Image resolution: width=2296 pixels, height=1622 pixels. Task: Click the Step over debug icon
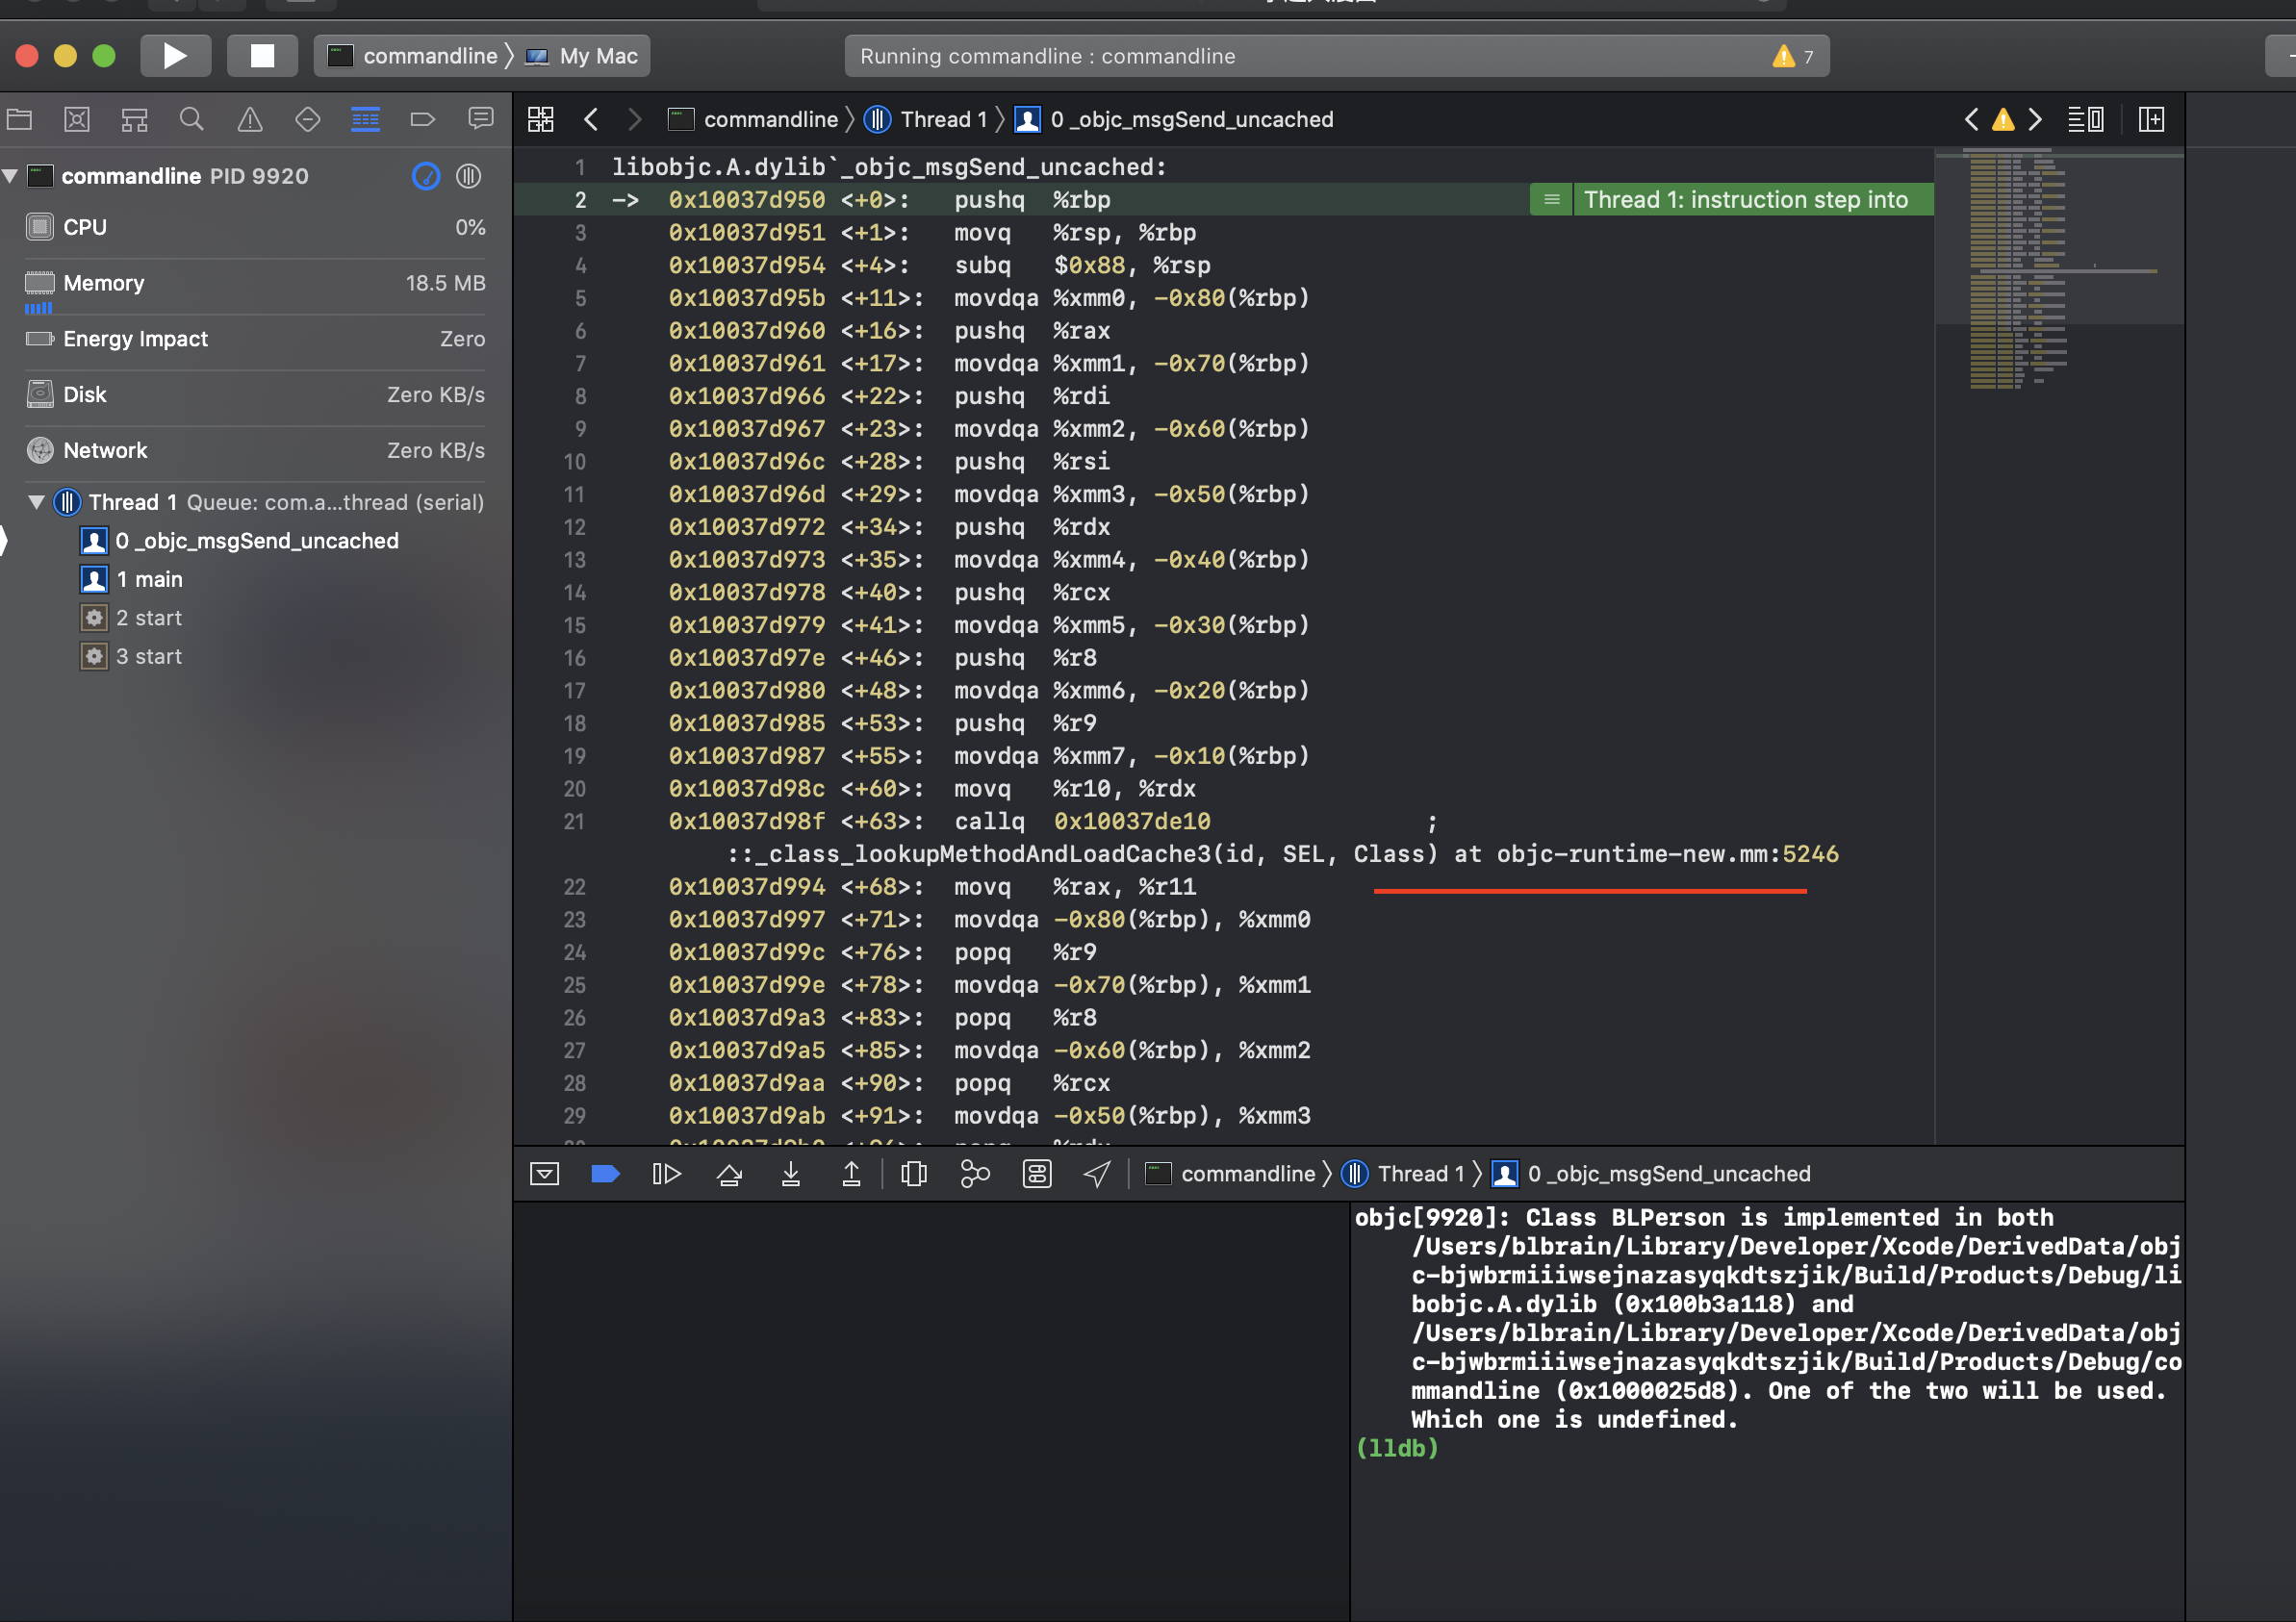[x=729, y=1174]
